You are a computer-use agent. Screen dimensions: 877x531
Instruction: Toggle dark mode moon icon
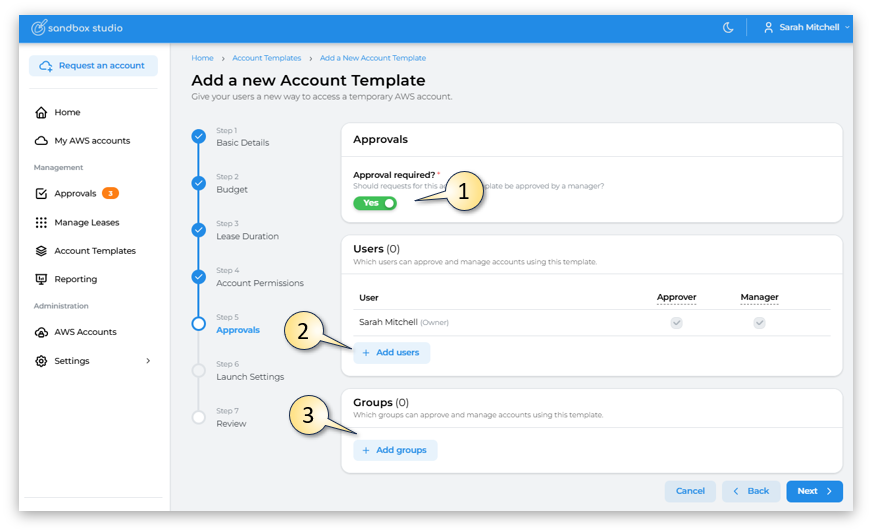click(x=728, y=28)
